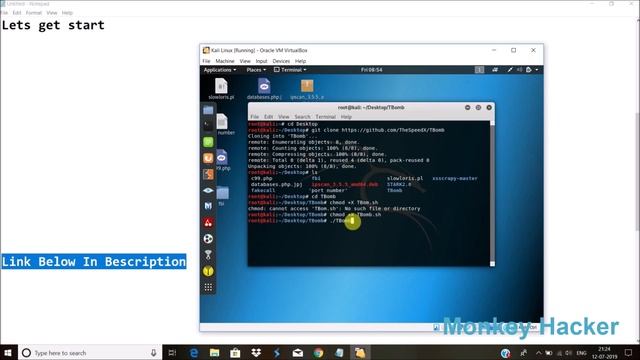The width and height of the screenshot is (640, 360).
Task: Click the network icon in Kali top bar
Action: pyautogui.click(x=495, y=70)
